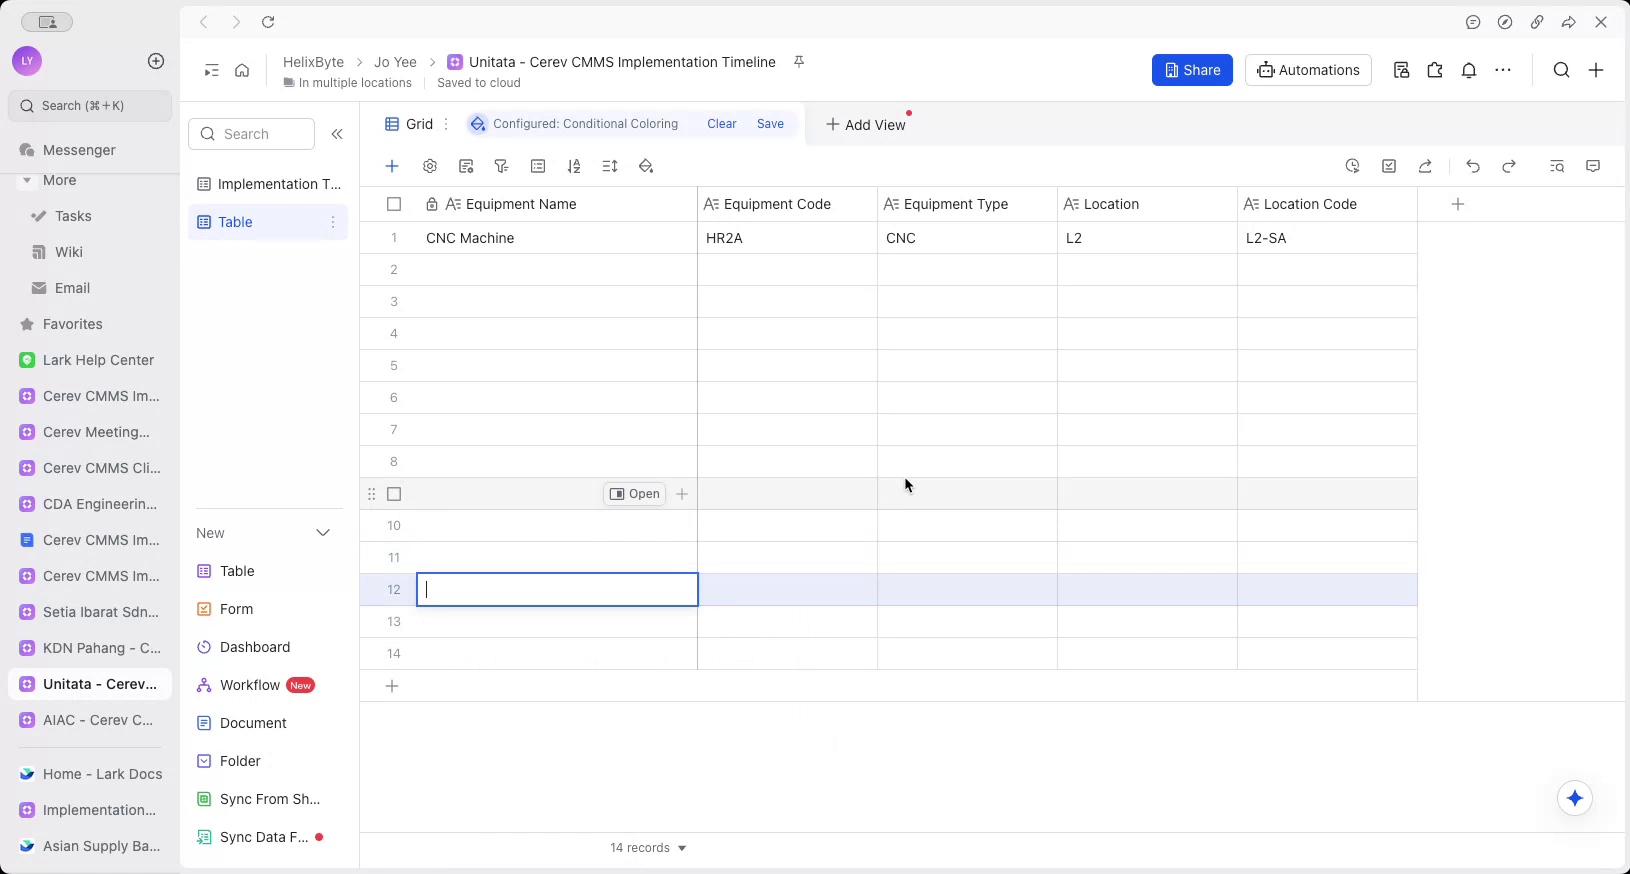Click the undo arrow
Viewport: 1630px width, 874px height.
(1473, 166)
